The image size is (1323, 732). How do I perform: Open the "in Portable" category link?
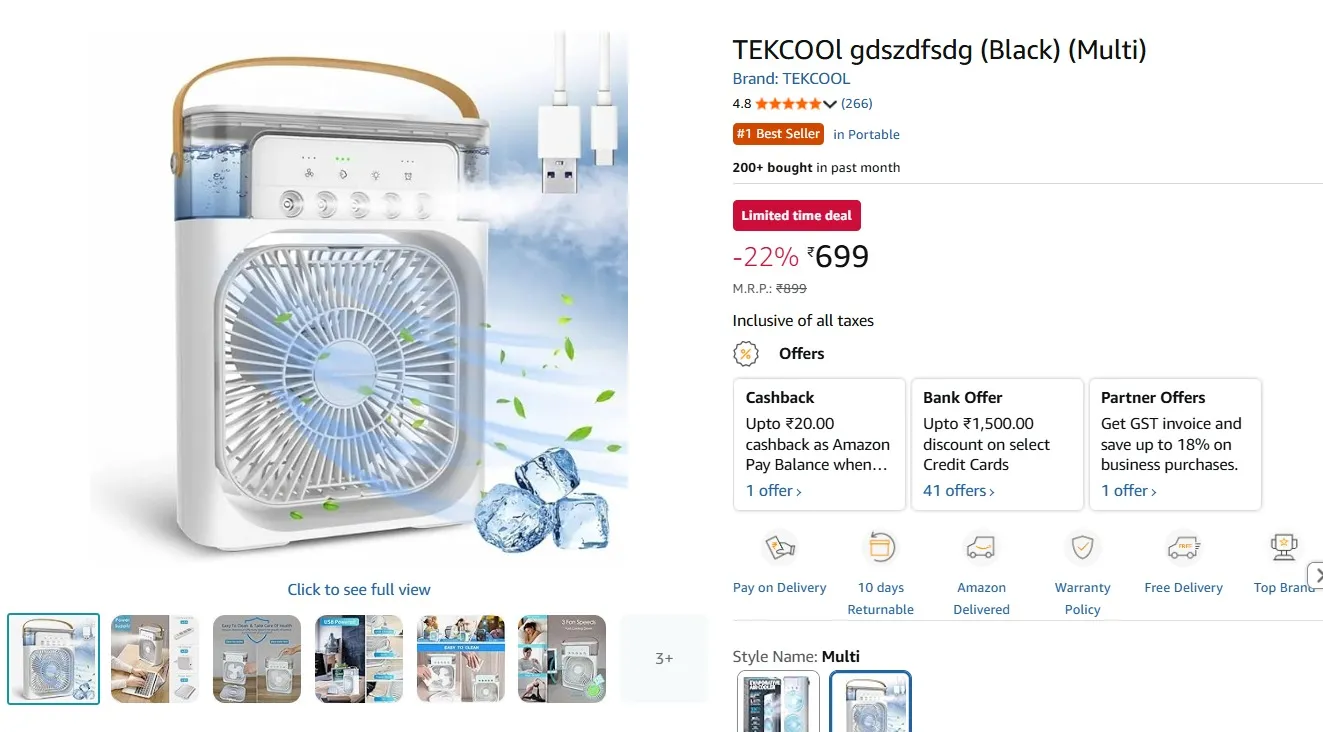866,135
